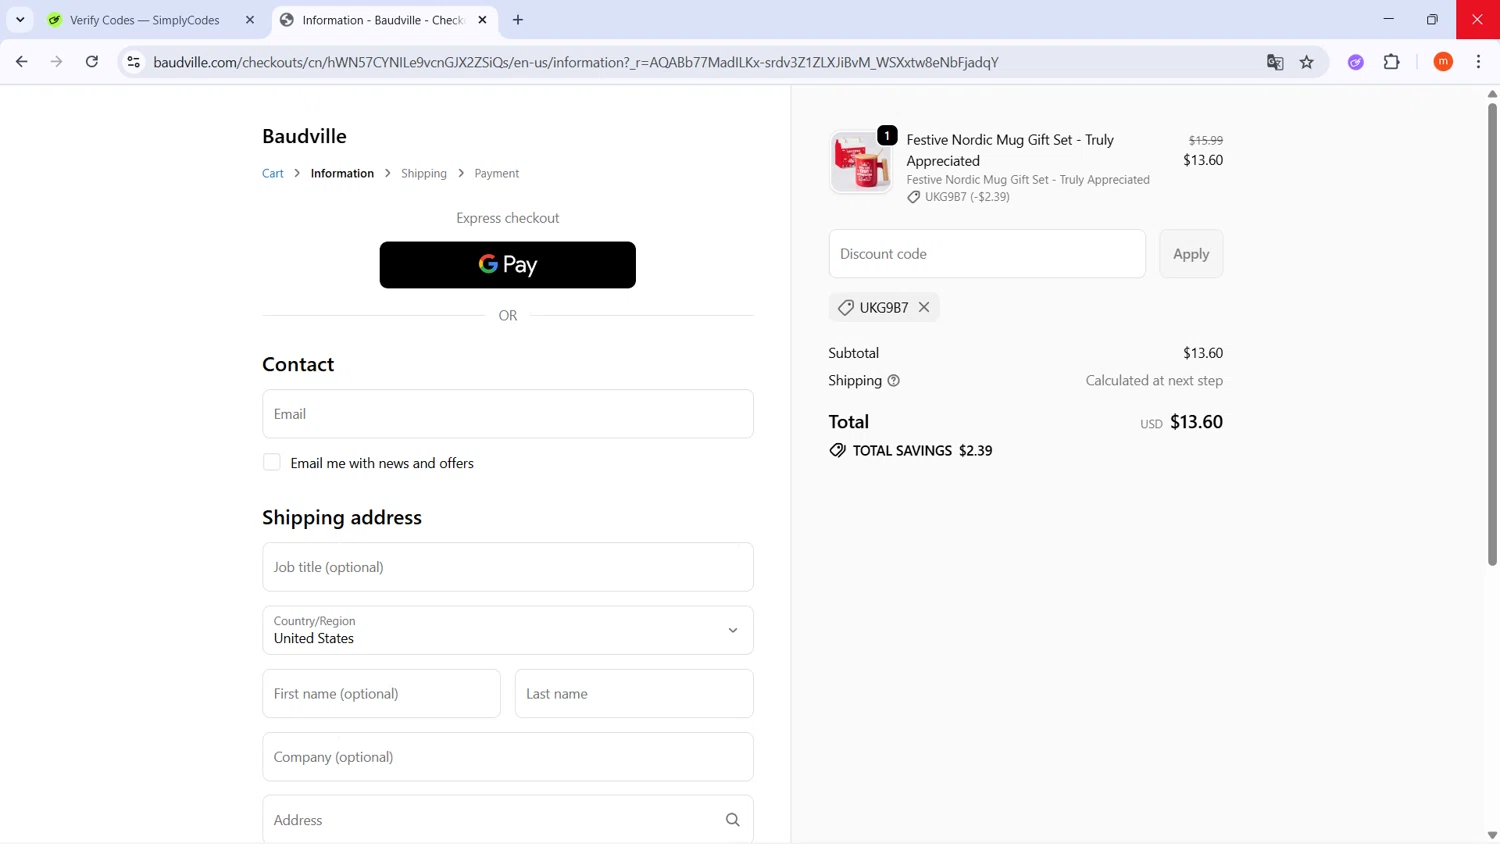Click the First name (optional) field
This screenshot has height=844, width=1500.
(381, 694)
